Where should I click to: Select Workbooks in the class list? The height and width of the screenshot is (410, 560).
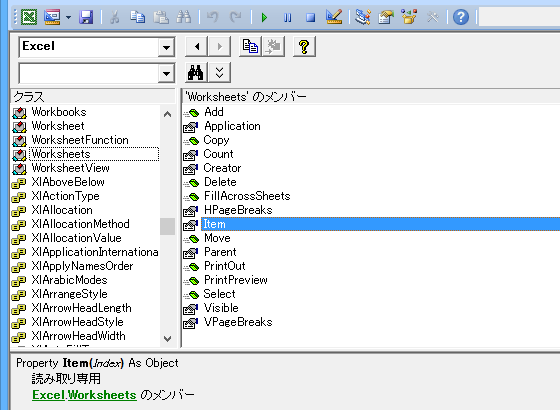[59, 112]
